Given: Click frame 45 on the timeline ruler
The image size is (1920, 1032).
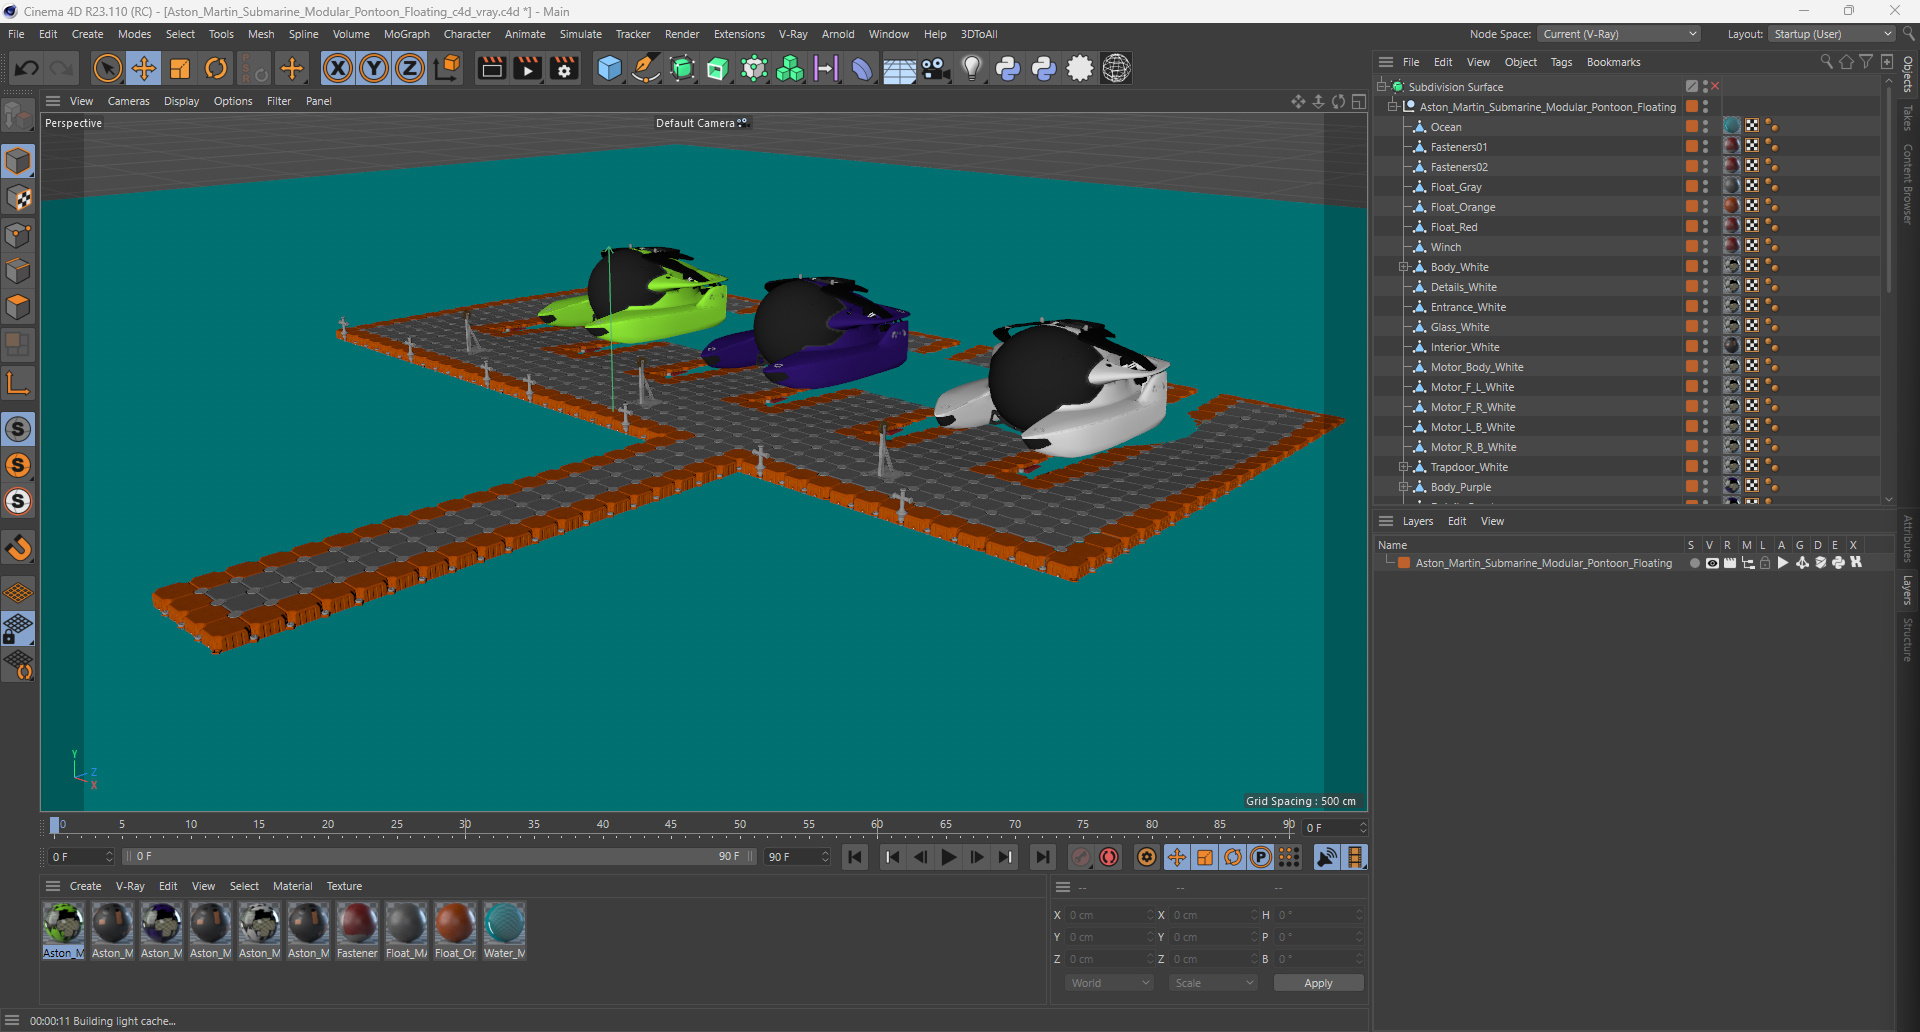Looking at the screenshot, I should click(x=671, y=825).
